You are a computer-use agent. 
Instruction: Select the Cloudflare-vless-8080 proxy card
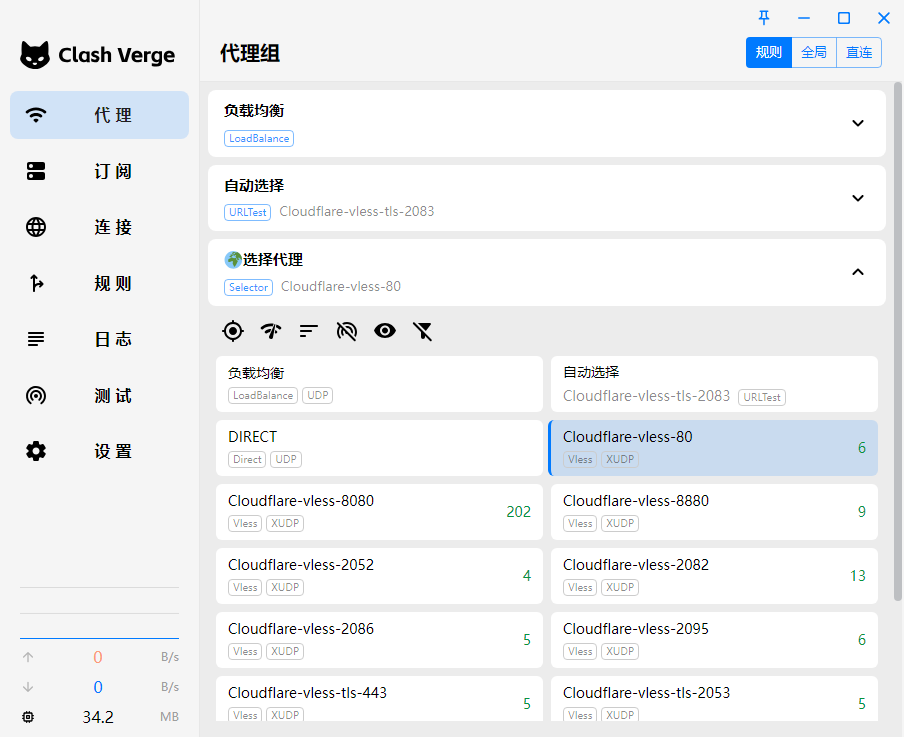tap(379, 512)
